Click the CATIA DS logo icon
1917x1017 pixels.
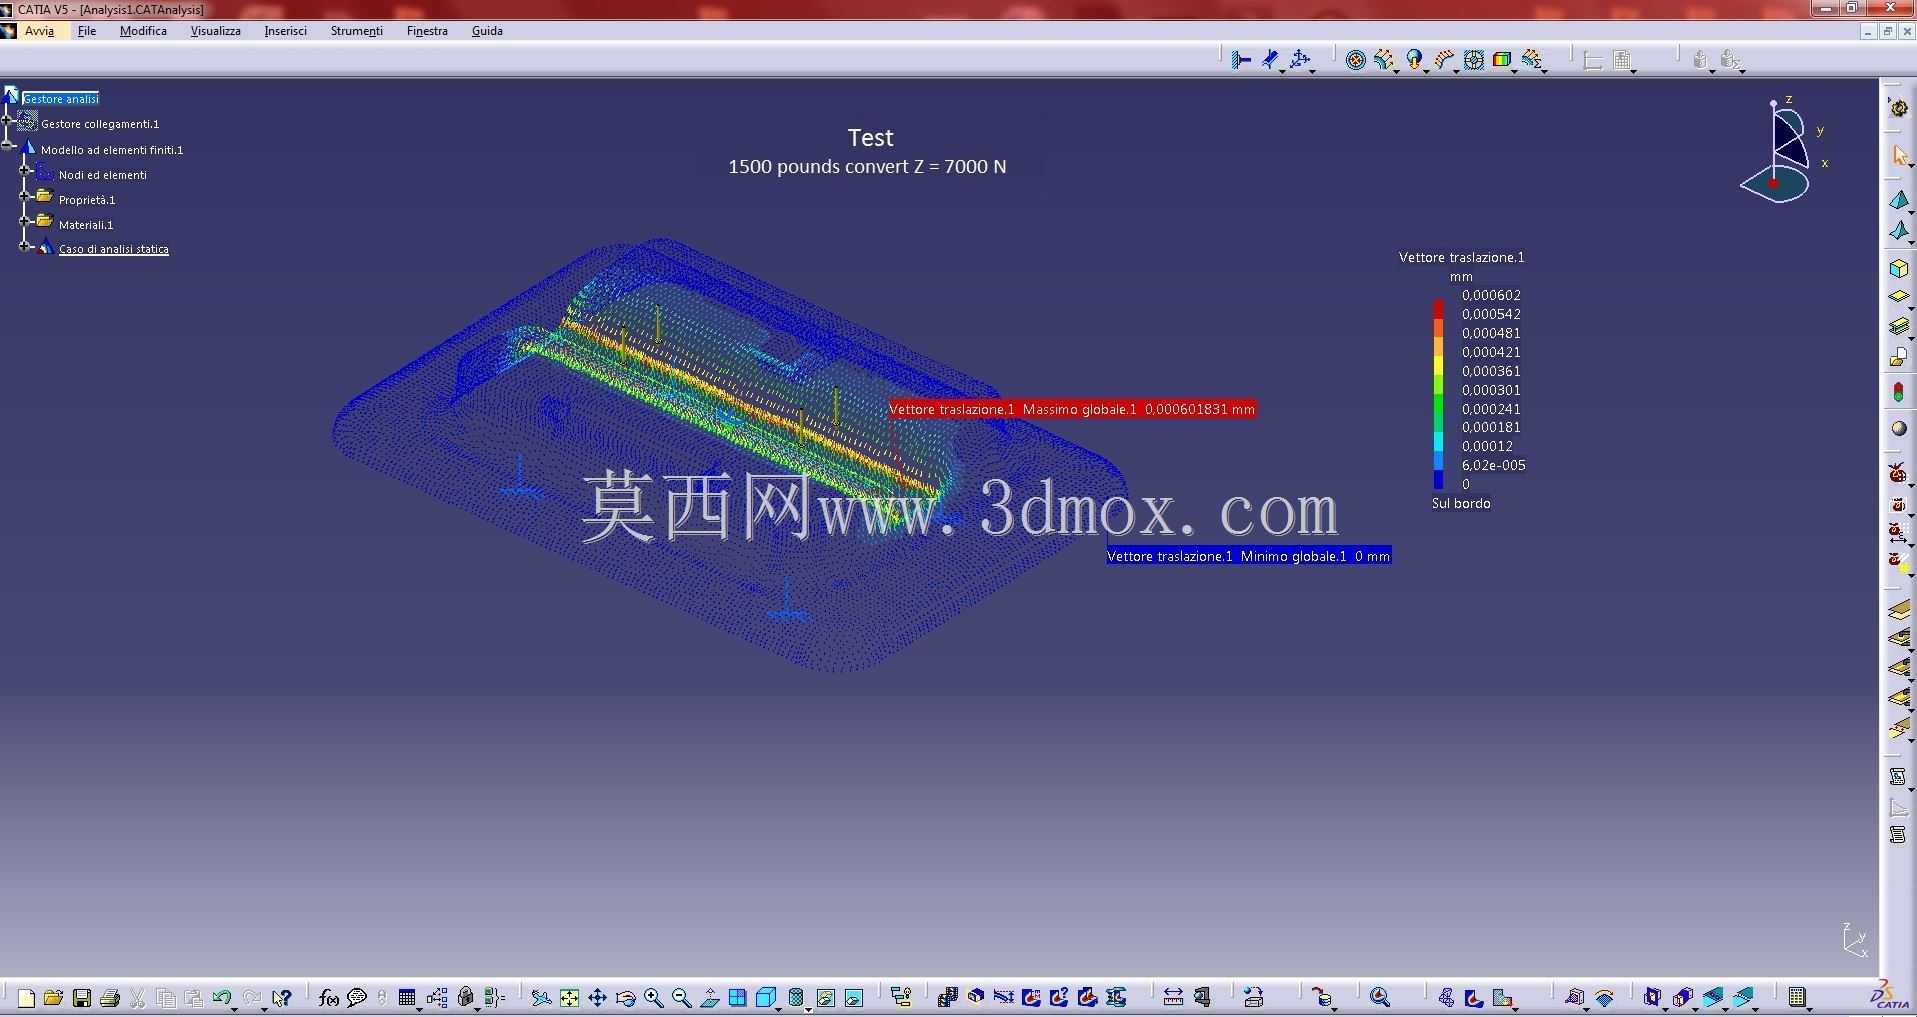[1889, 995]
